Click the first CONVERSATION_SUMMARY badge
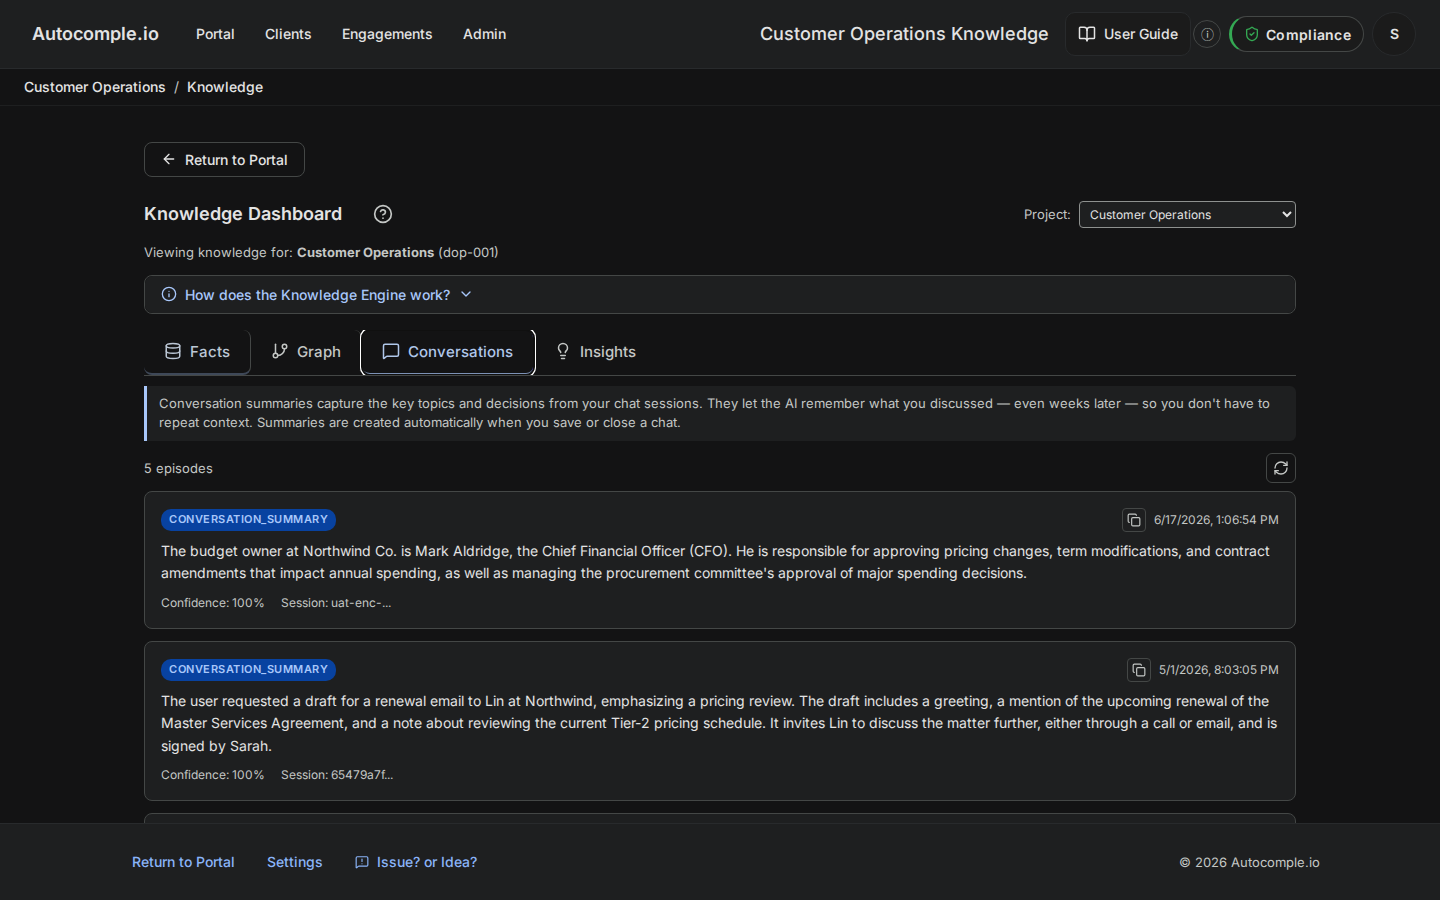This screenshot has height=900, width=1440. [248, 520]
